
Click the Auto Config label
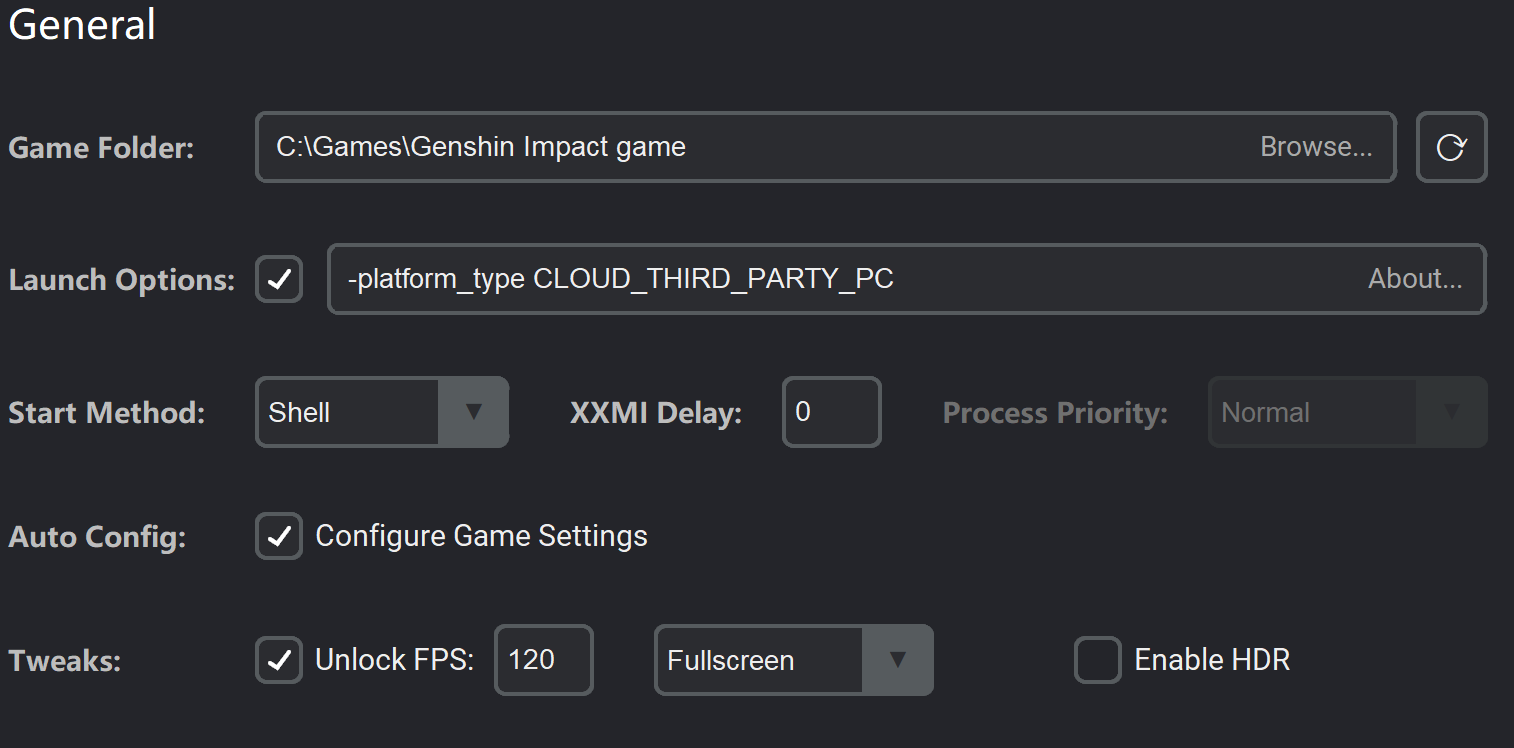(x=97, y=538)
